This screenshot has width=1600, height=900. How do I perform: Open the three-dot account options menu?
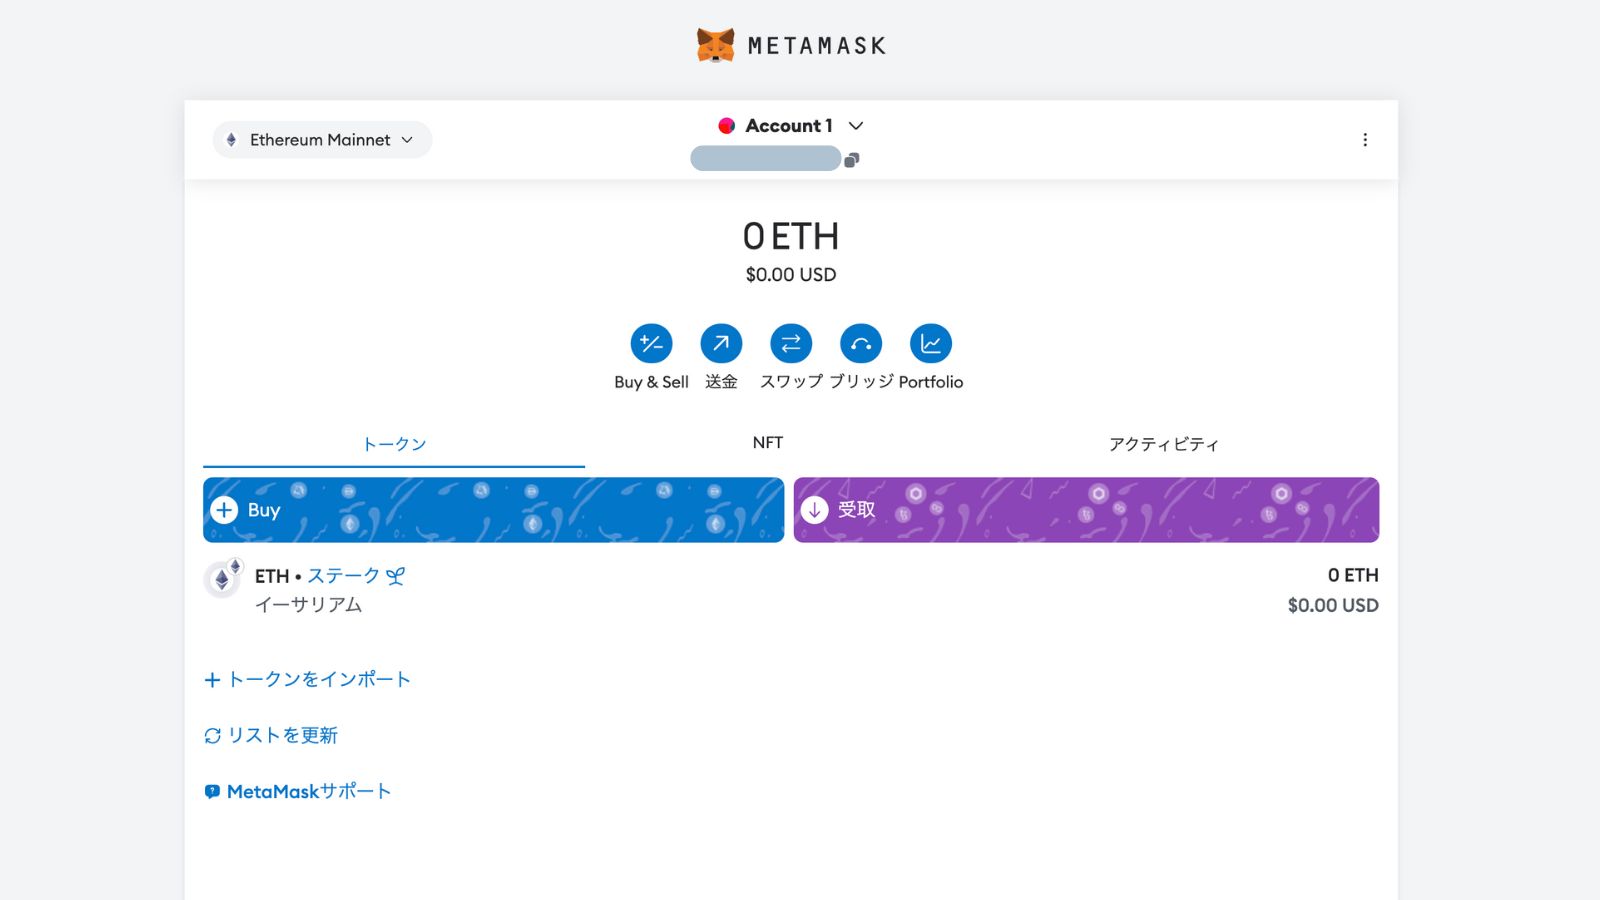coord(1365,140)
